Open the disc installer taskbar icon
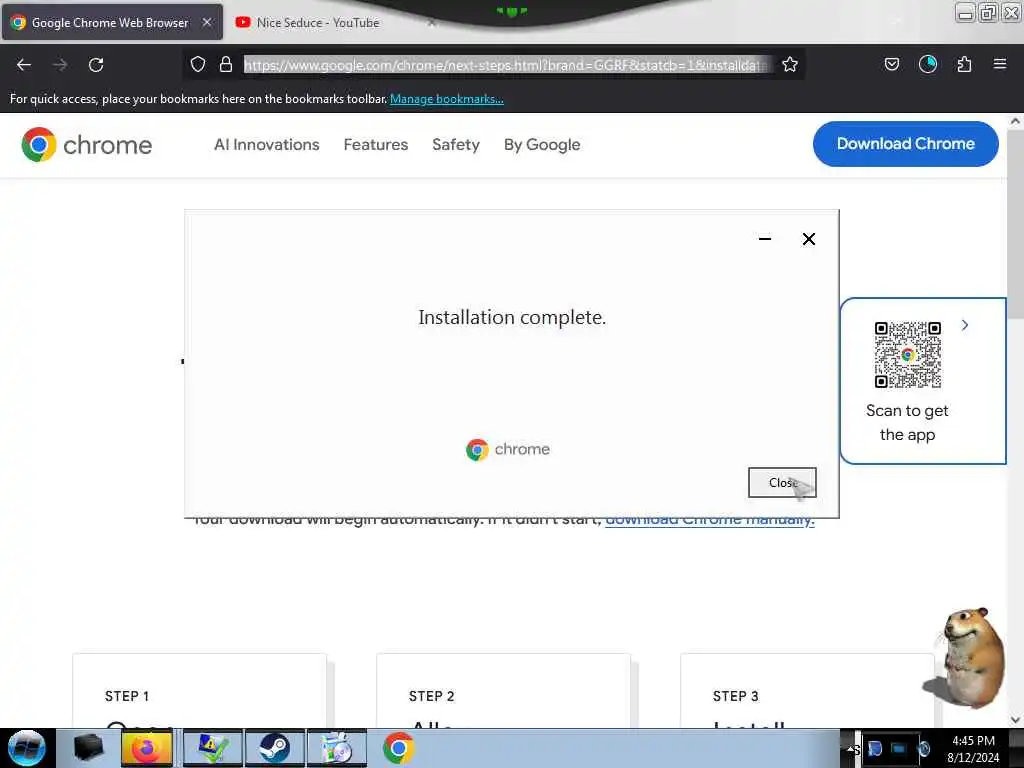 (x=337, y=748)
